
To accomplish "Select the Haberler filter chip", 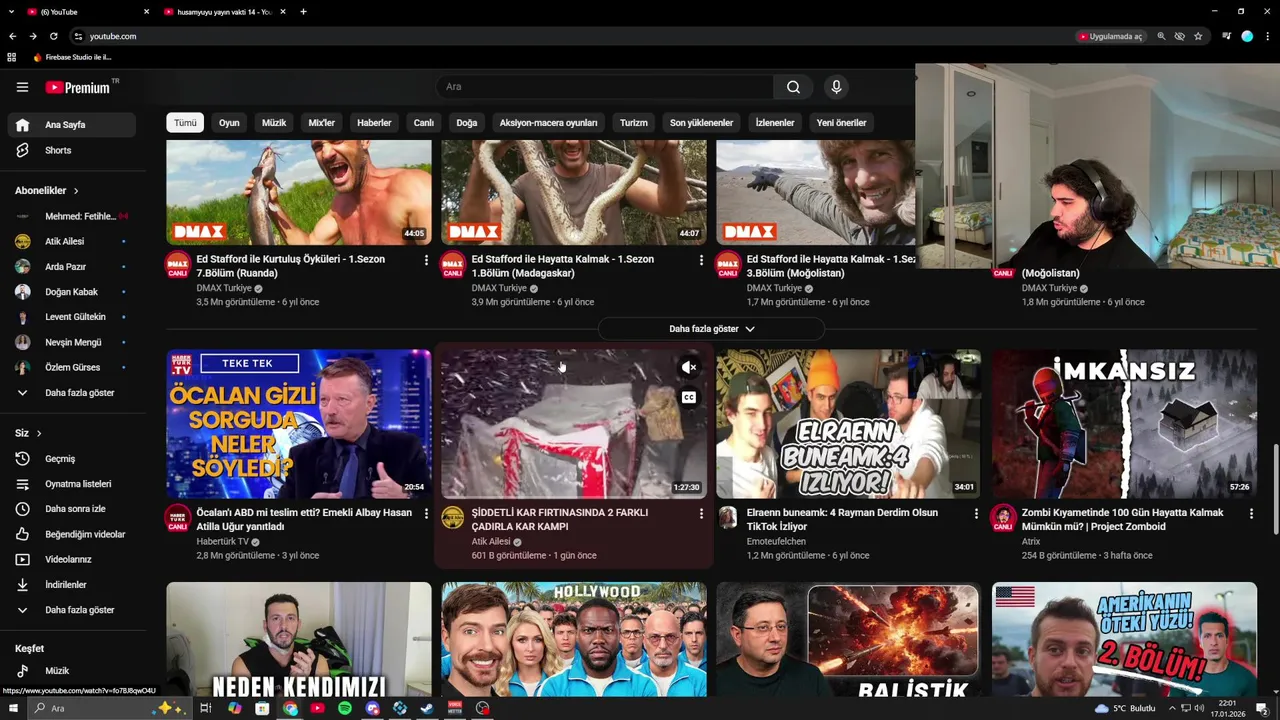I will tap(374, 123).
